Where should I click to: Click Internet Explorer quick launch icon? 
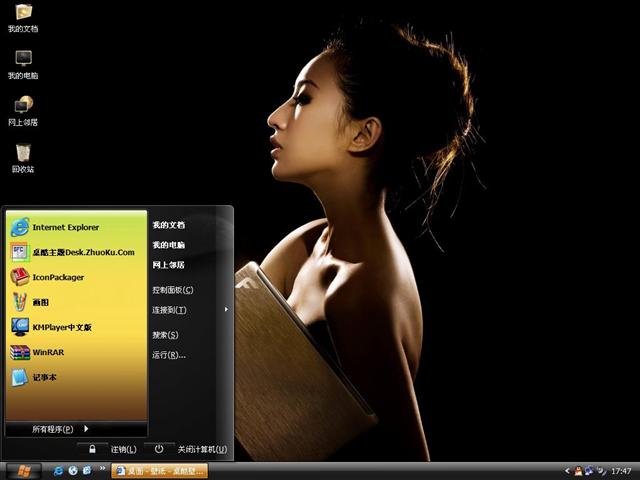(x=58, y=471)
